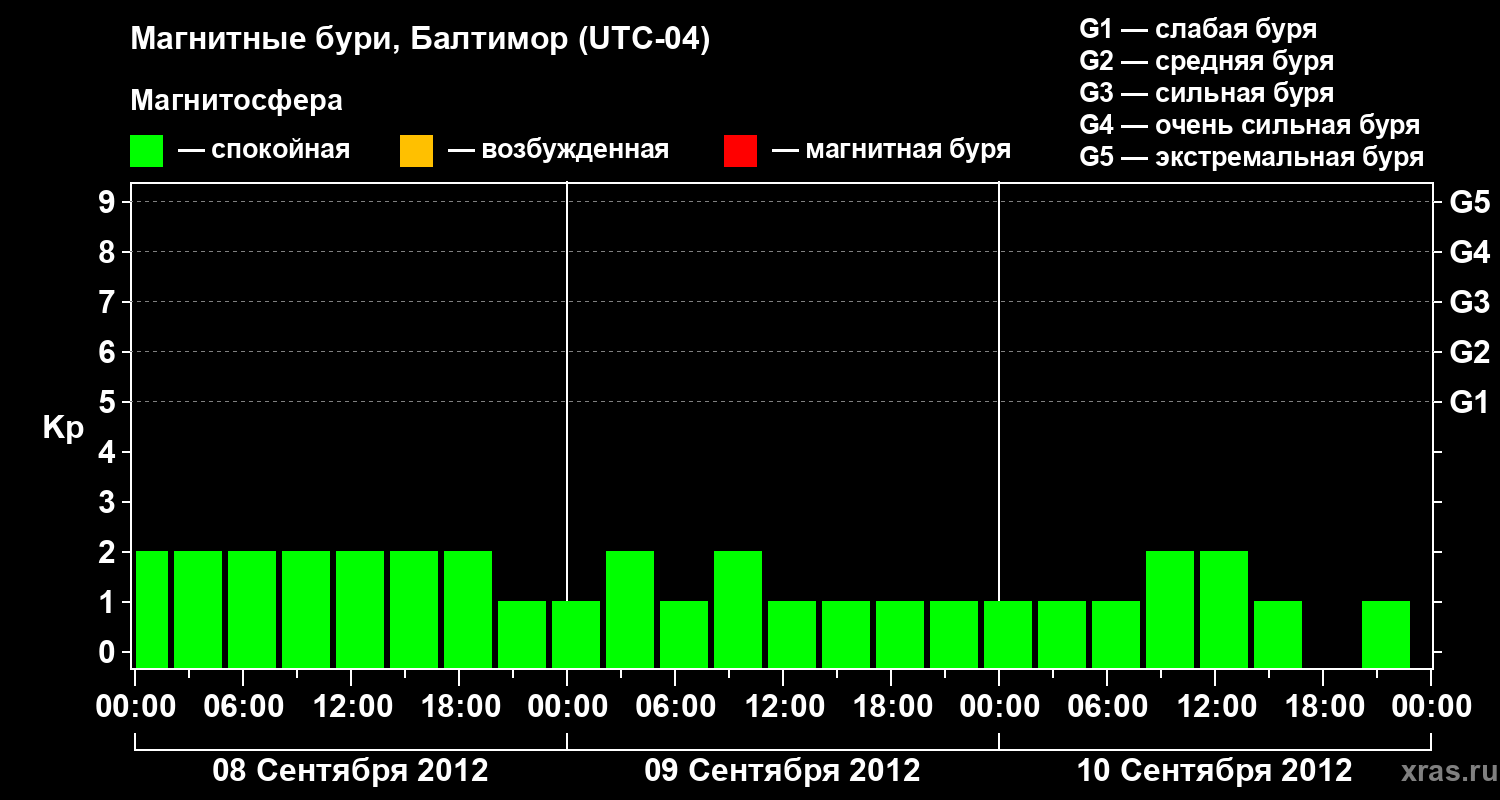Click the 'Магнитосфера' heading
Image resolution: width=1500 pixels, height=800 pixels.
click(x=236, y=101)
